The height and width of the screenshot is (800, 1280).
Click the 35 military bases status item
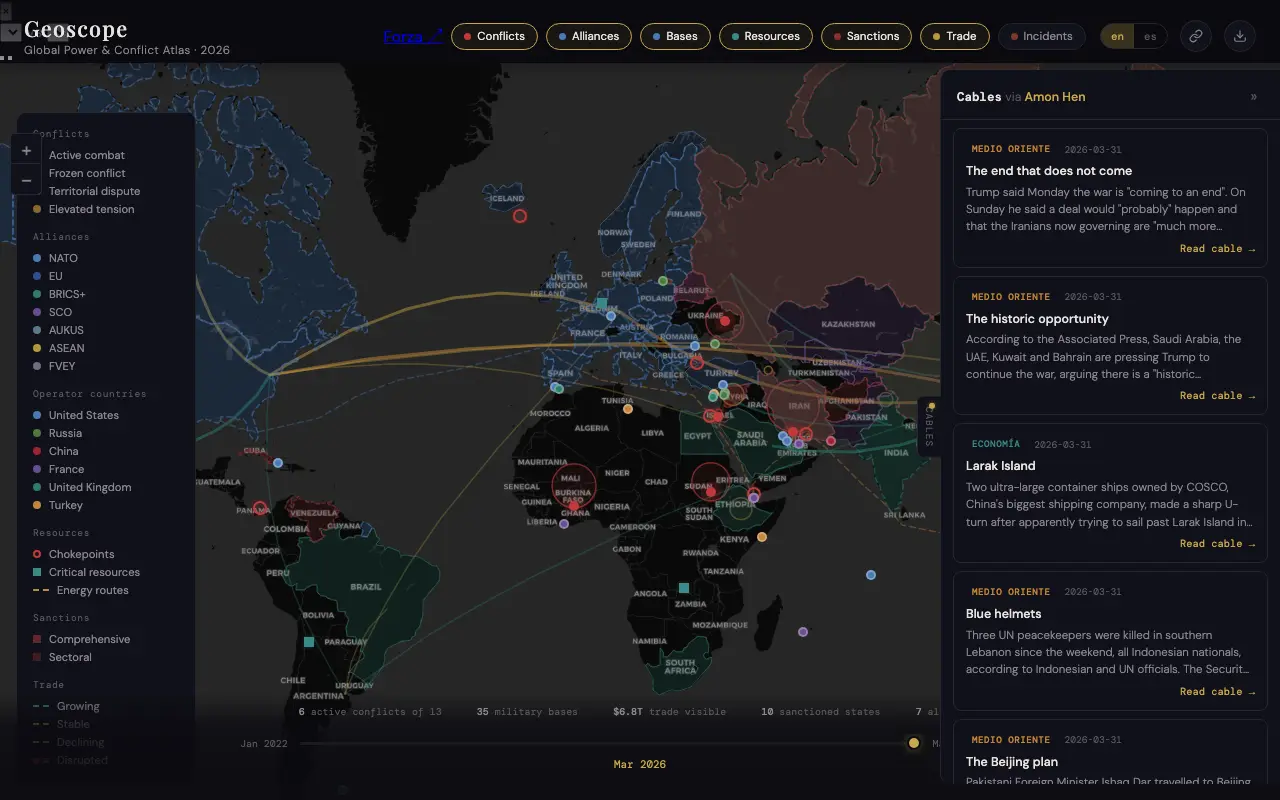click(x=528, y=711)
